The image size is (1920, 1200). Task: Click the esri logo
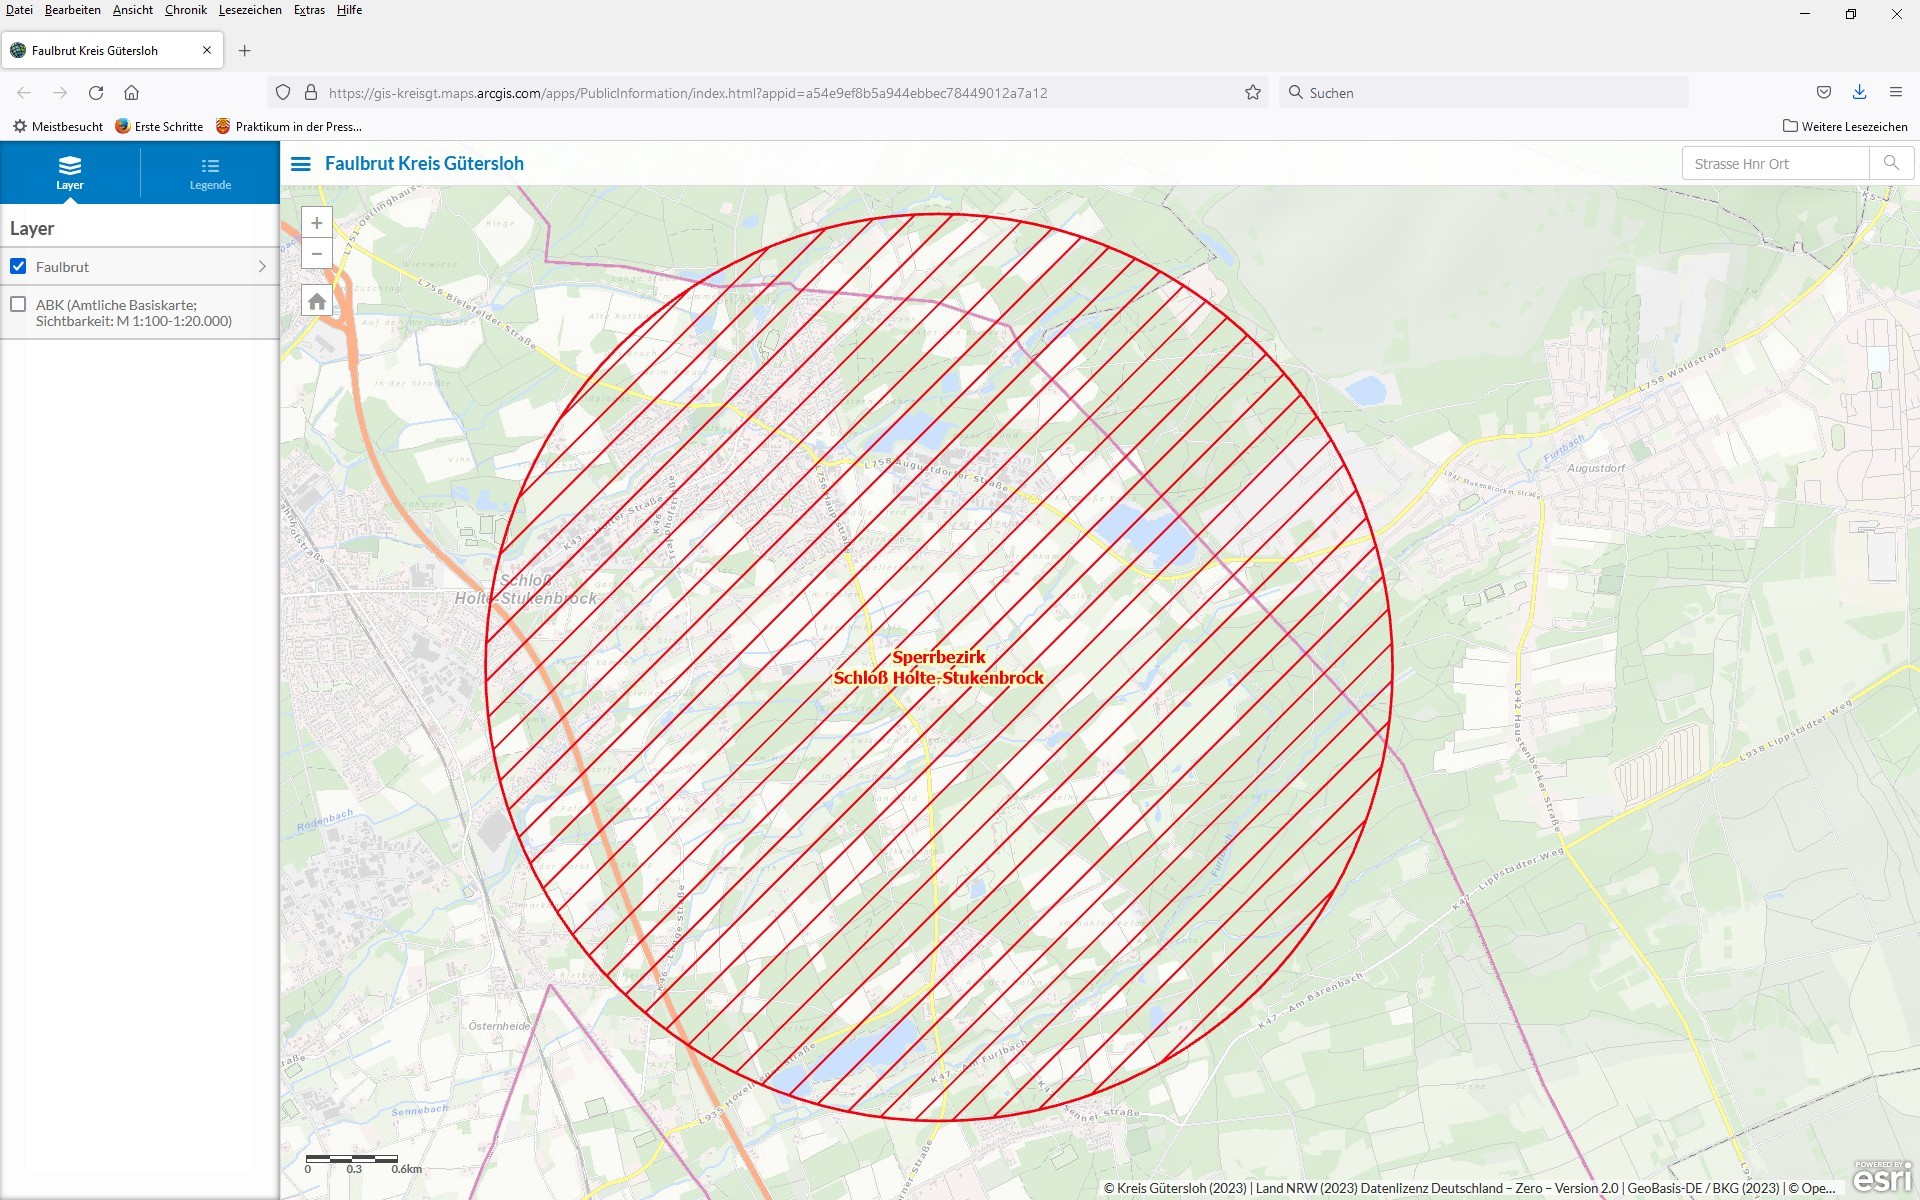point(1884,1179)
